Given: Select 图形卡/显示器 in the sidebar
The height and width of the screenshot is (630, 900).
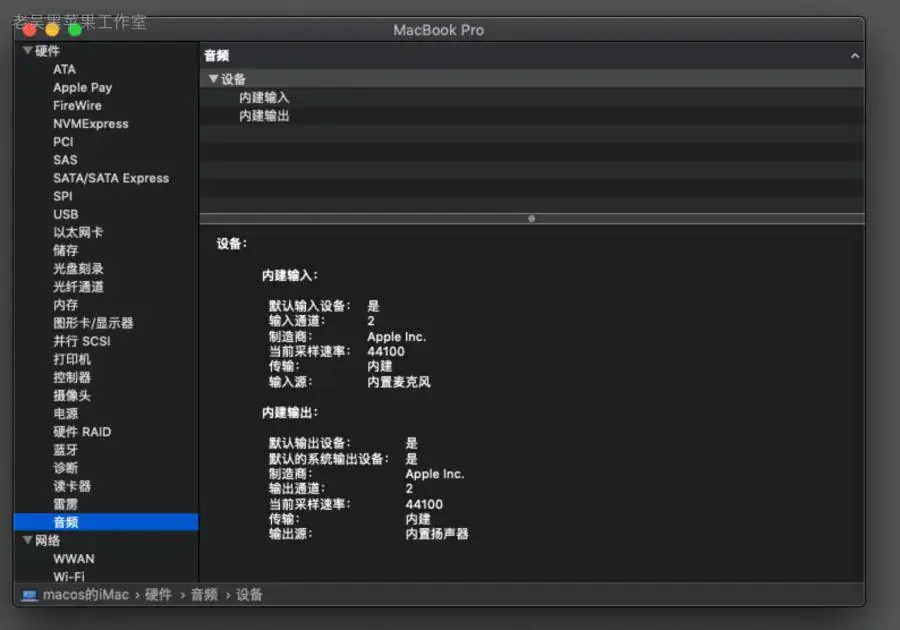Looking at the screenshot, I should 93,323.
